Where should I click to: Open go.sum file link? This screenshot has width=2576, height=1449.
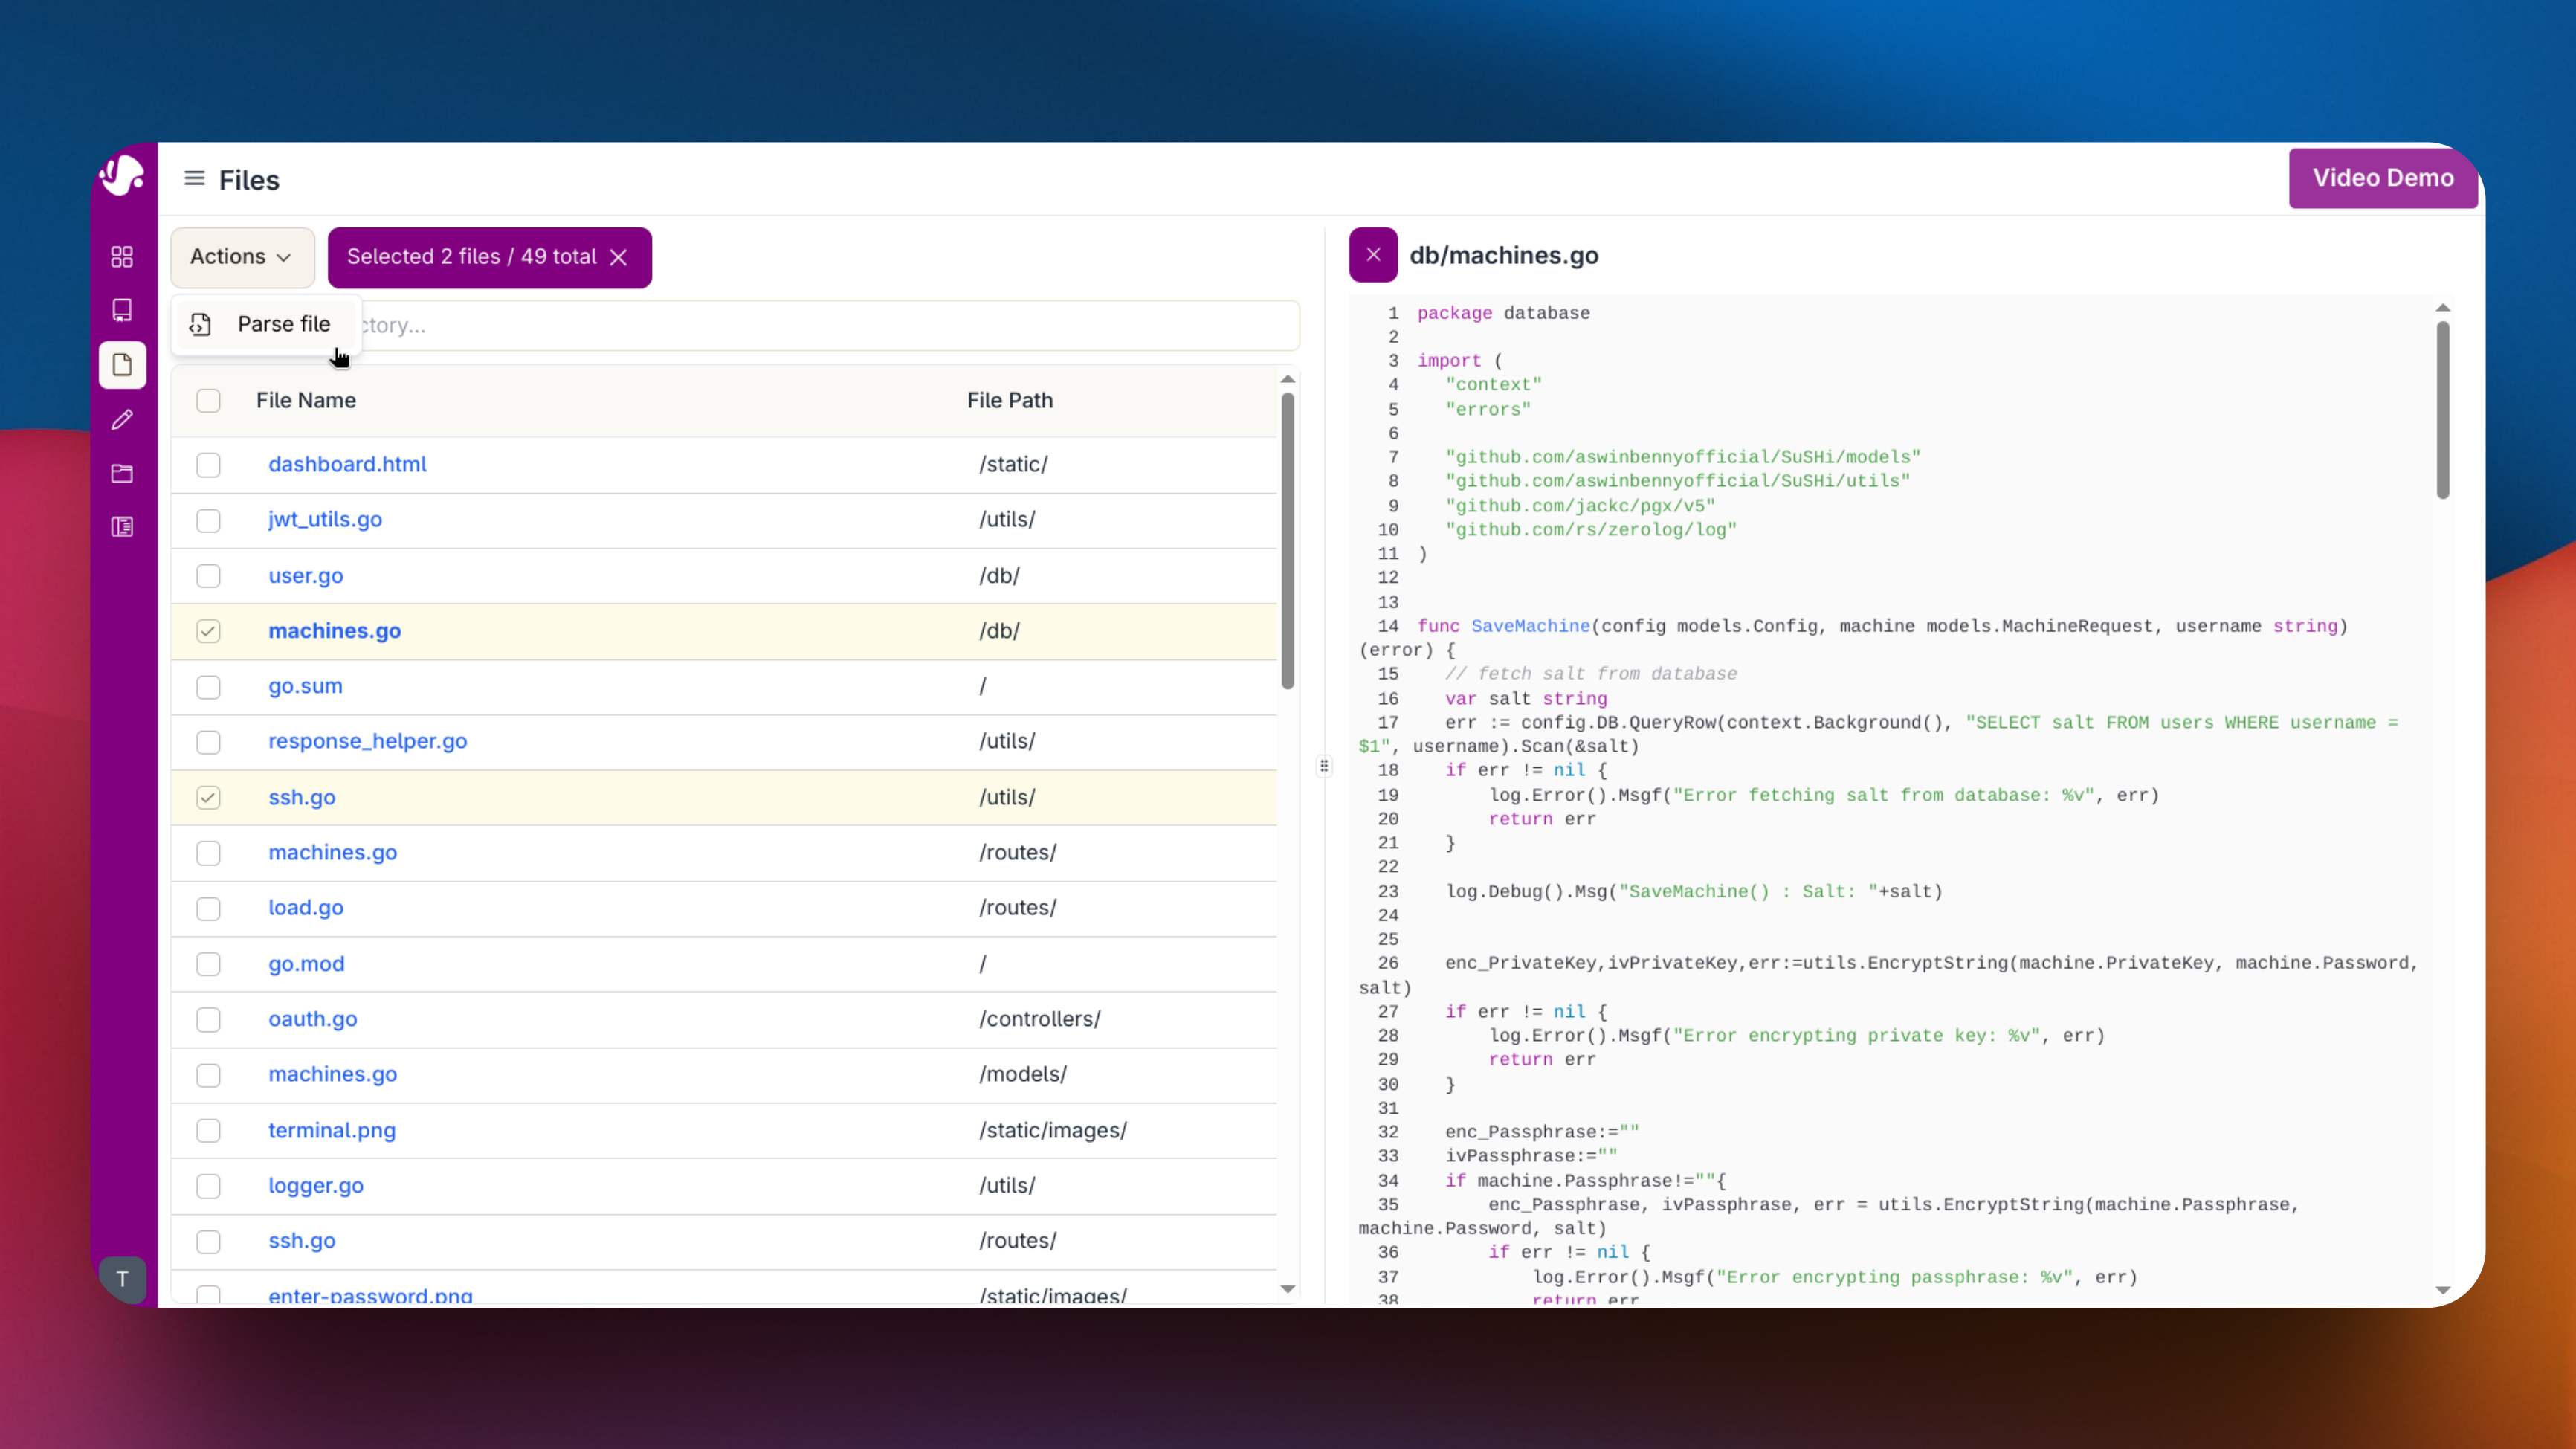(305, 686)
